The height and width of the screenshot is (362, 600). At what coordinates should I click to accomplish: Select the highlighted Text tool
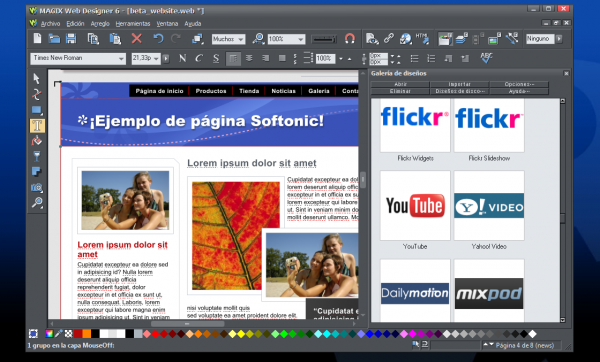tap(37, 126)
